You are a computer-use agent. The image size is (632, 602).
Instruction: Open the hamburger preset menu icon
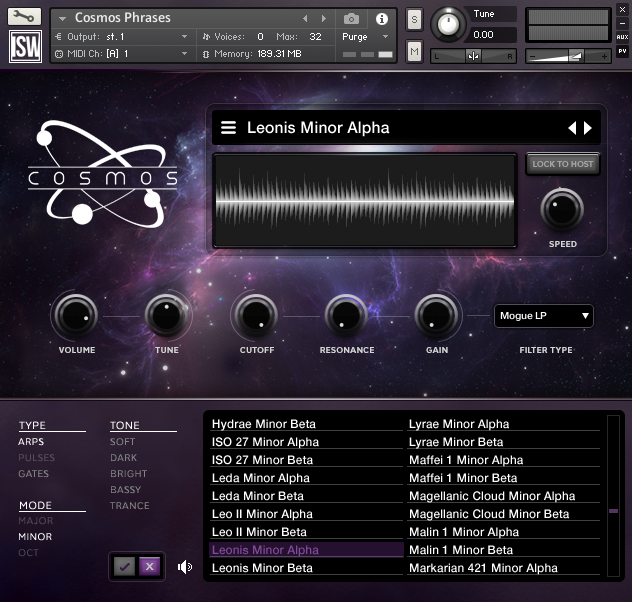229,128
